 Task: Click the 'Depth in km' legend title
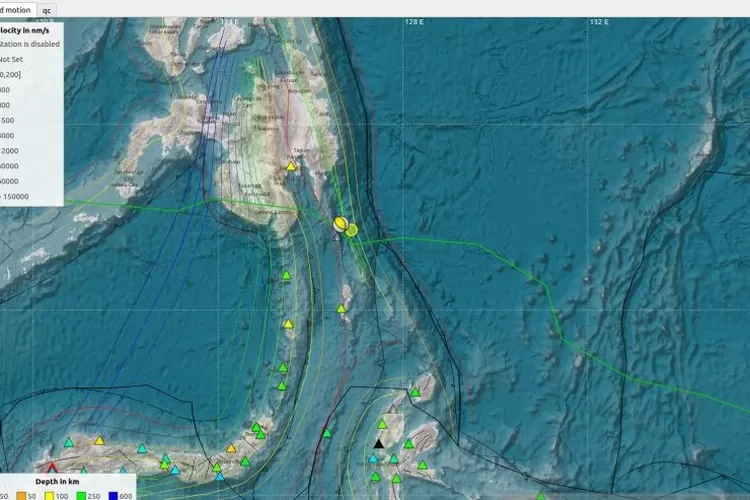coord(57,481)
